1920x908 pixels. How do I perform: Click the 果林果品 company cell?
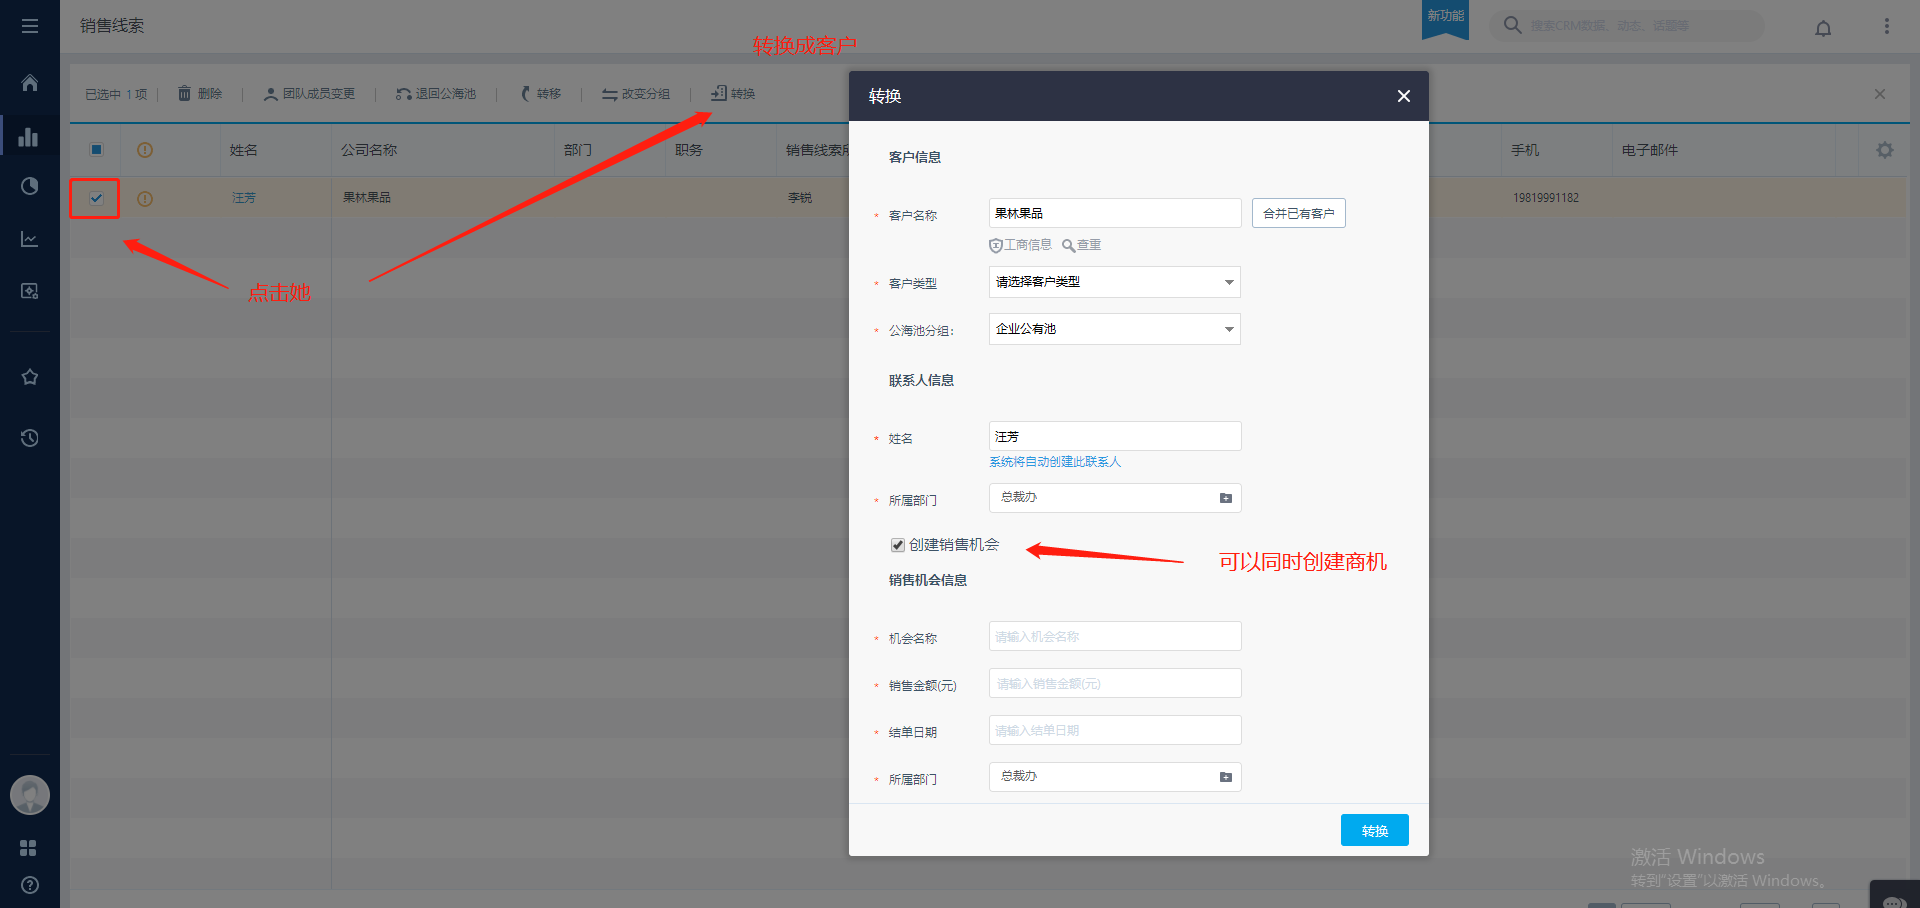[366, 198]
